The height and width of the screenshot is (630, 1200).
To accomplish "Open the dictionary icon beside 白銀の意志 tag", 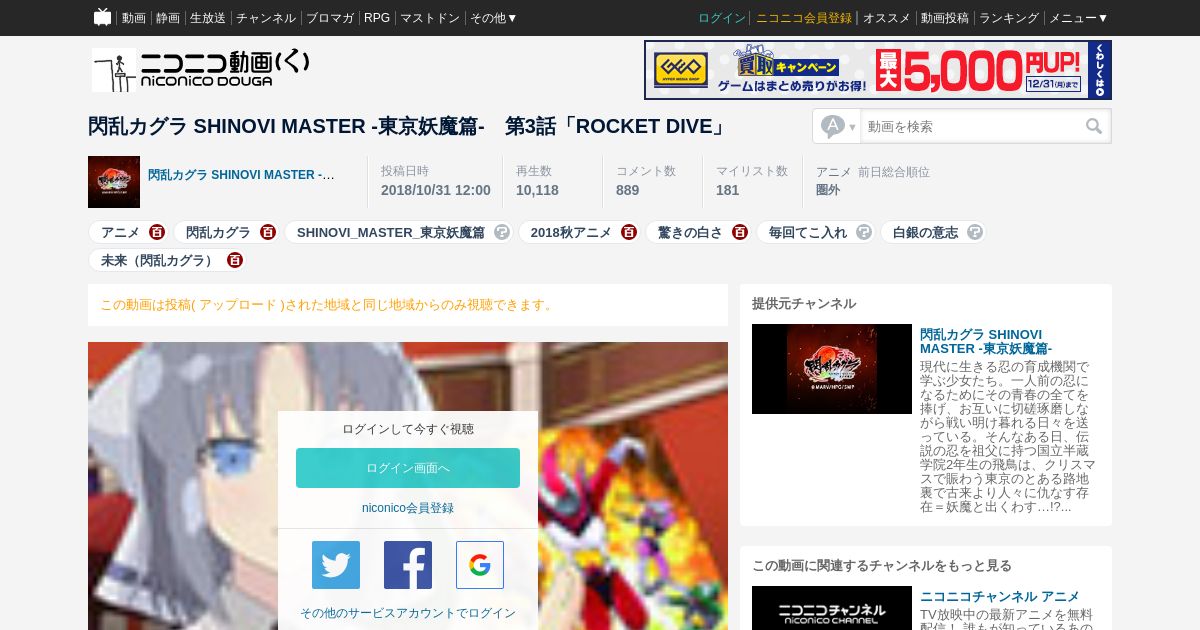I will tap(975, 232).
